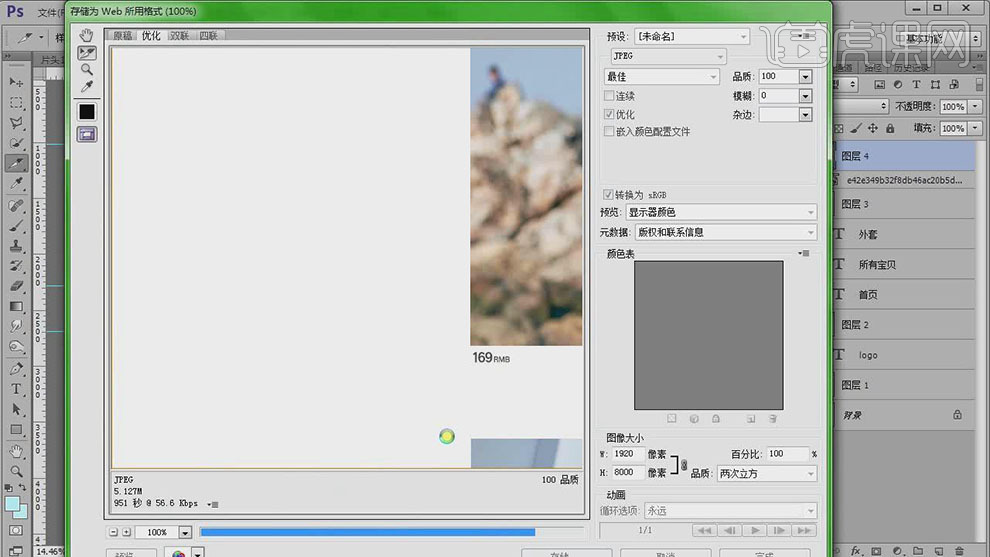Click the black eyedropper color swatch
Screen dimensions: 990x557
(x=86, y=112)
